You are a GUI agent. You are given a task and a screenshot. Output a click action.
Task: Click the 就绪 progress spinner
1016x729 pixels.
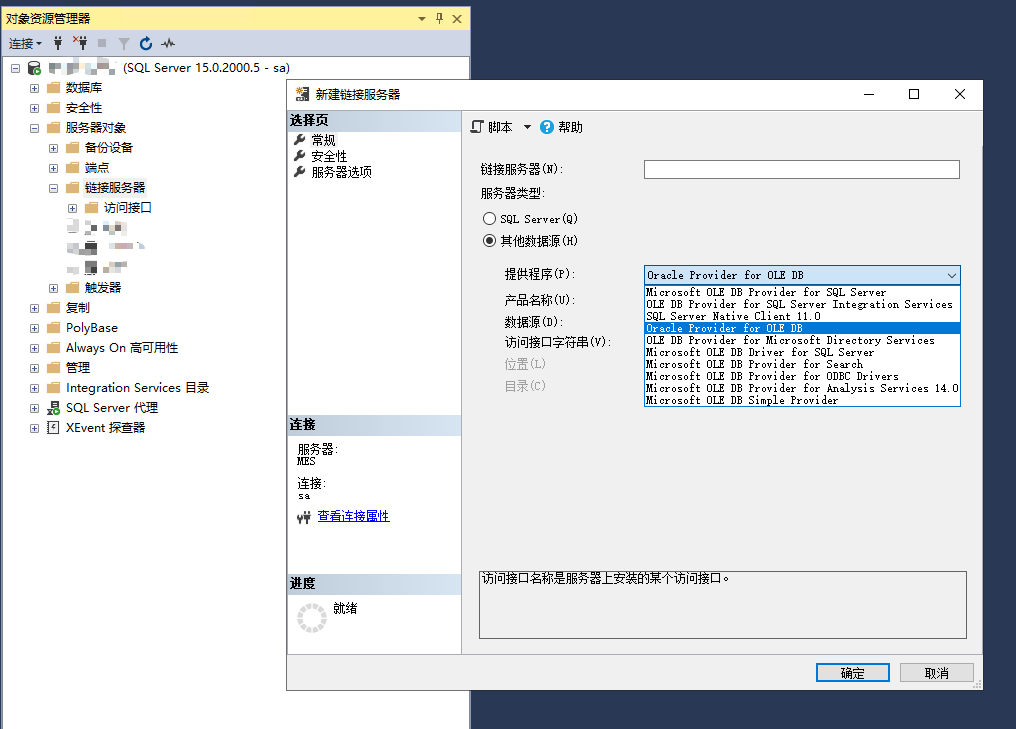tap(311, 617)
